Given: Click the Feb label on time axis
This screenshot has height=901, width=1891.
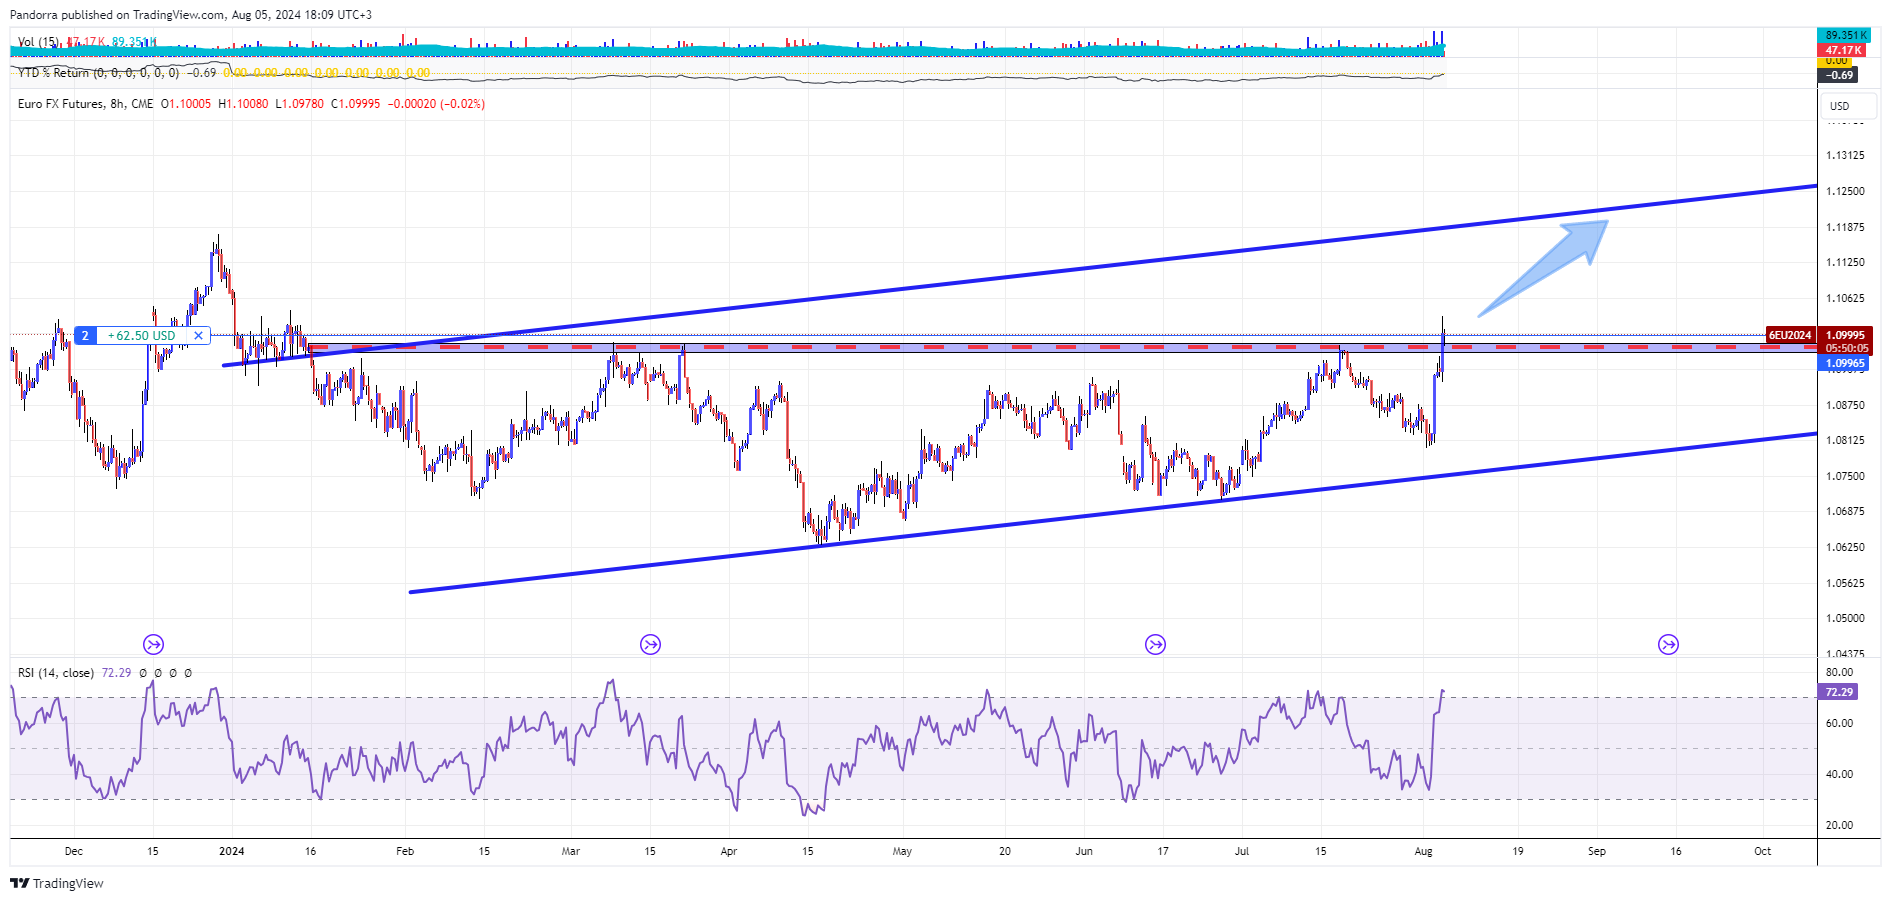Looking at the screenshot, I should point(405,852).
